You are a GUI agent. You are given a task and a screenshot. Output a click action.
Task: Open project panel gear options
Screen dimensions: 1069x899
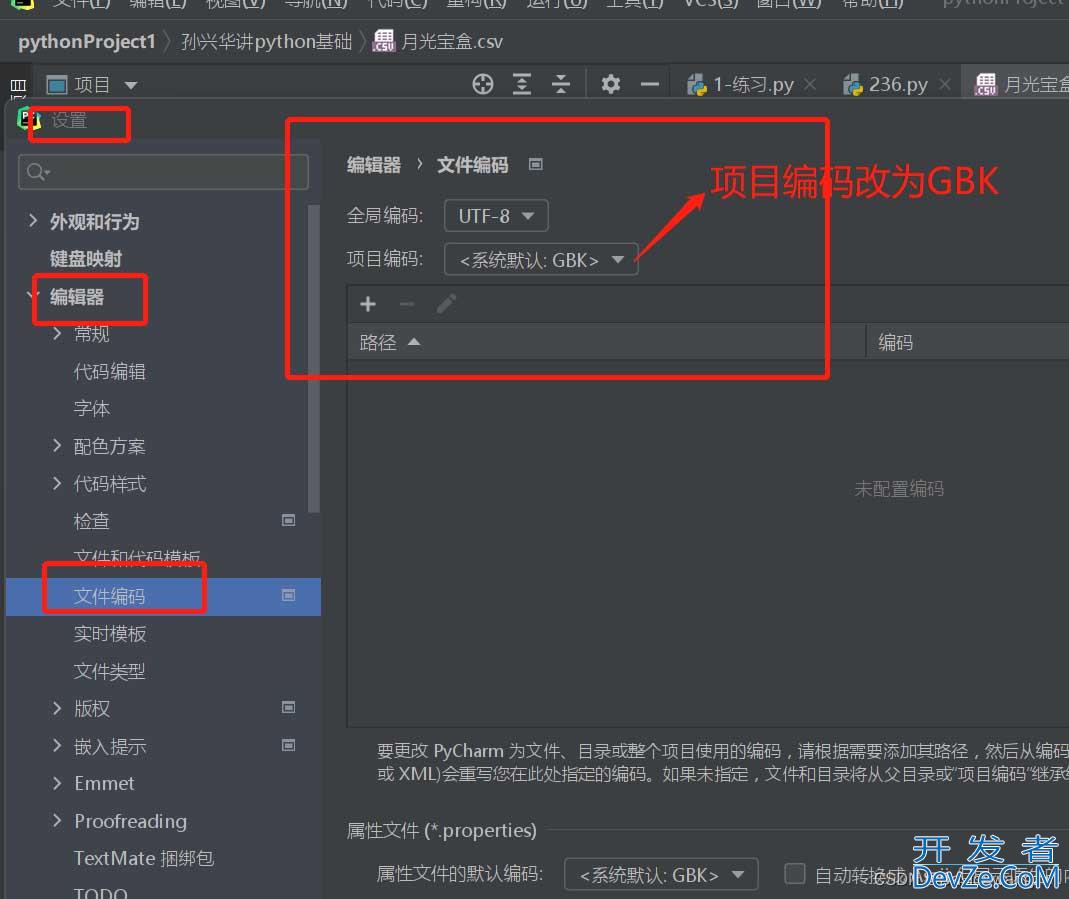coord(610,85)
